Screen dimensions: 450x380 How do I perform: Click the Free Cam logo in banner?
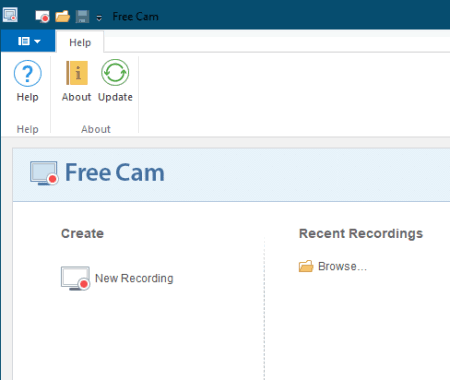coord(97,173)
